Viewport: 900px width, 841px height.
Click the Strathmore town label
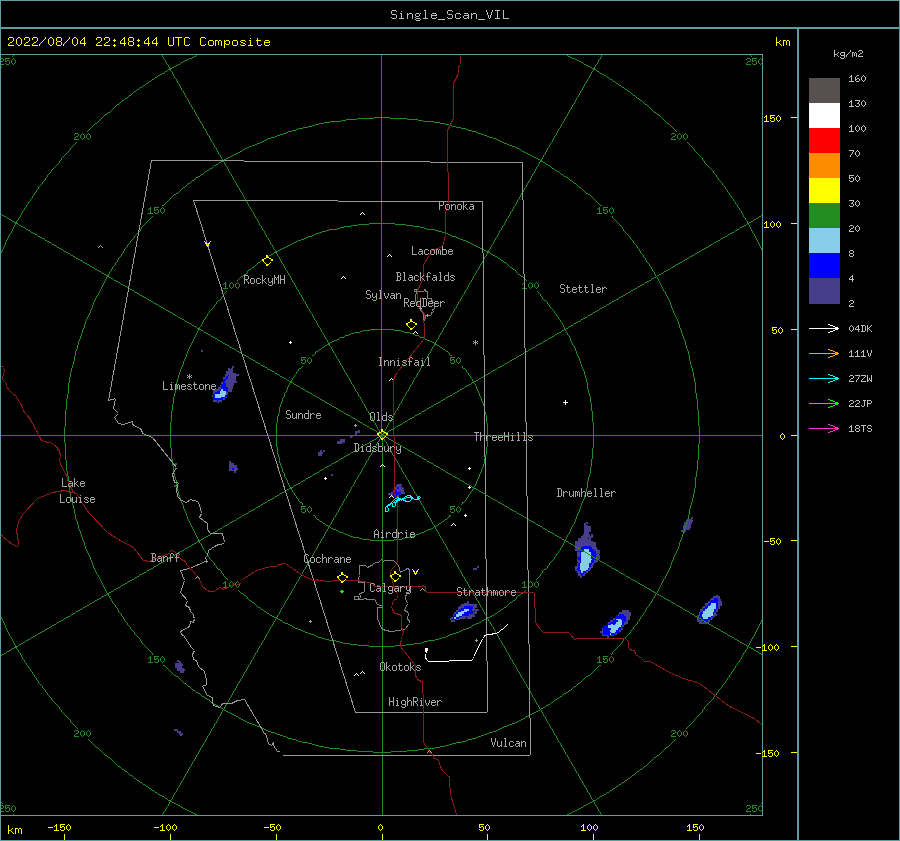point(486,592)
